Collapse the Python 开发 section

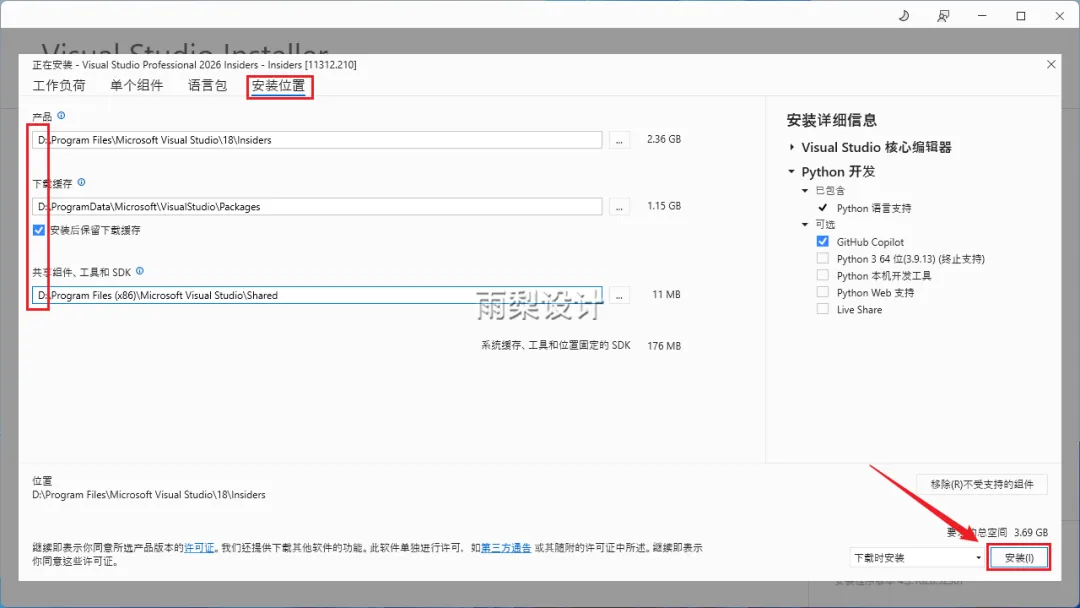791,171
